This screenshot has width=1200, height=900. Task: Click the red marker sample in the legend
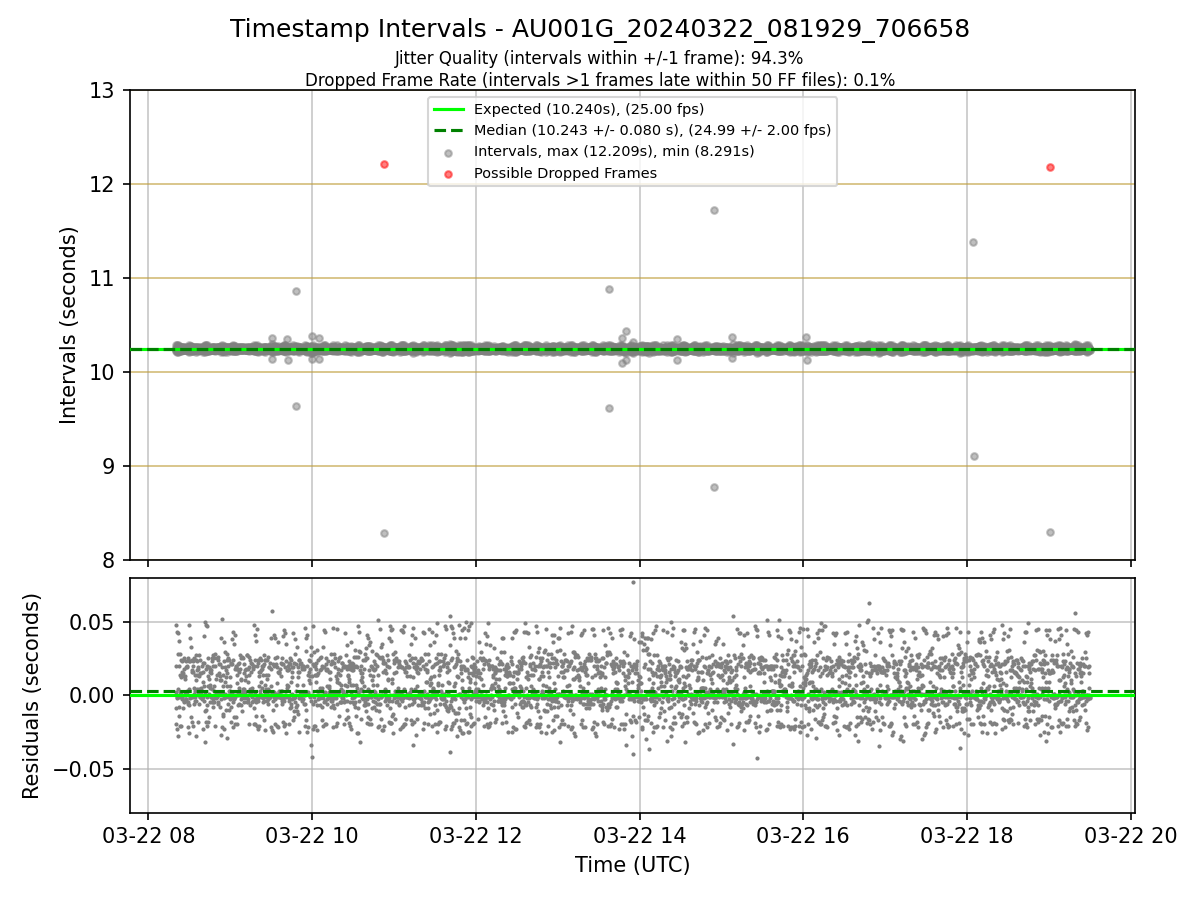pos(449,174)
